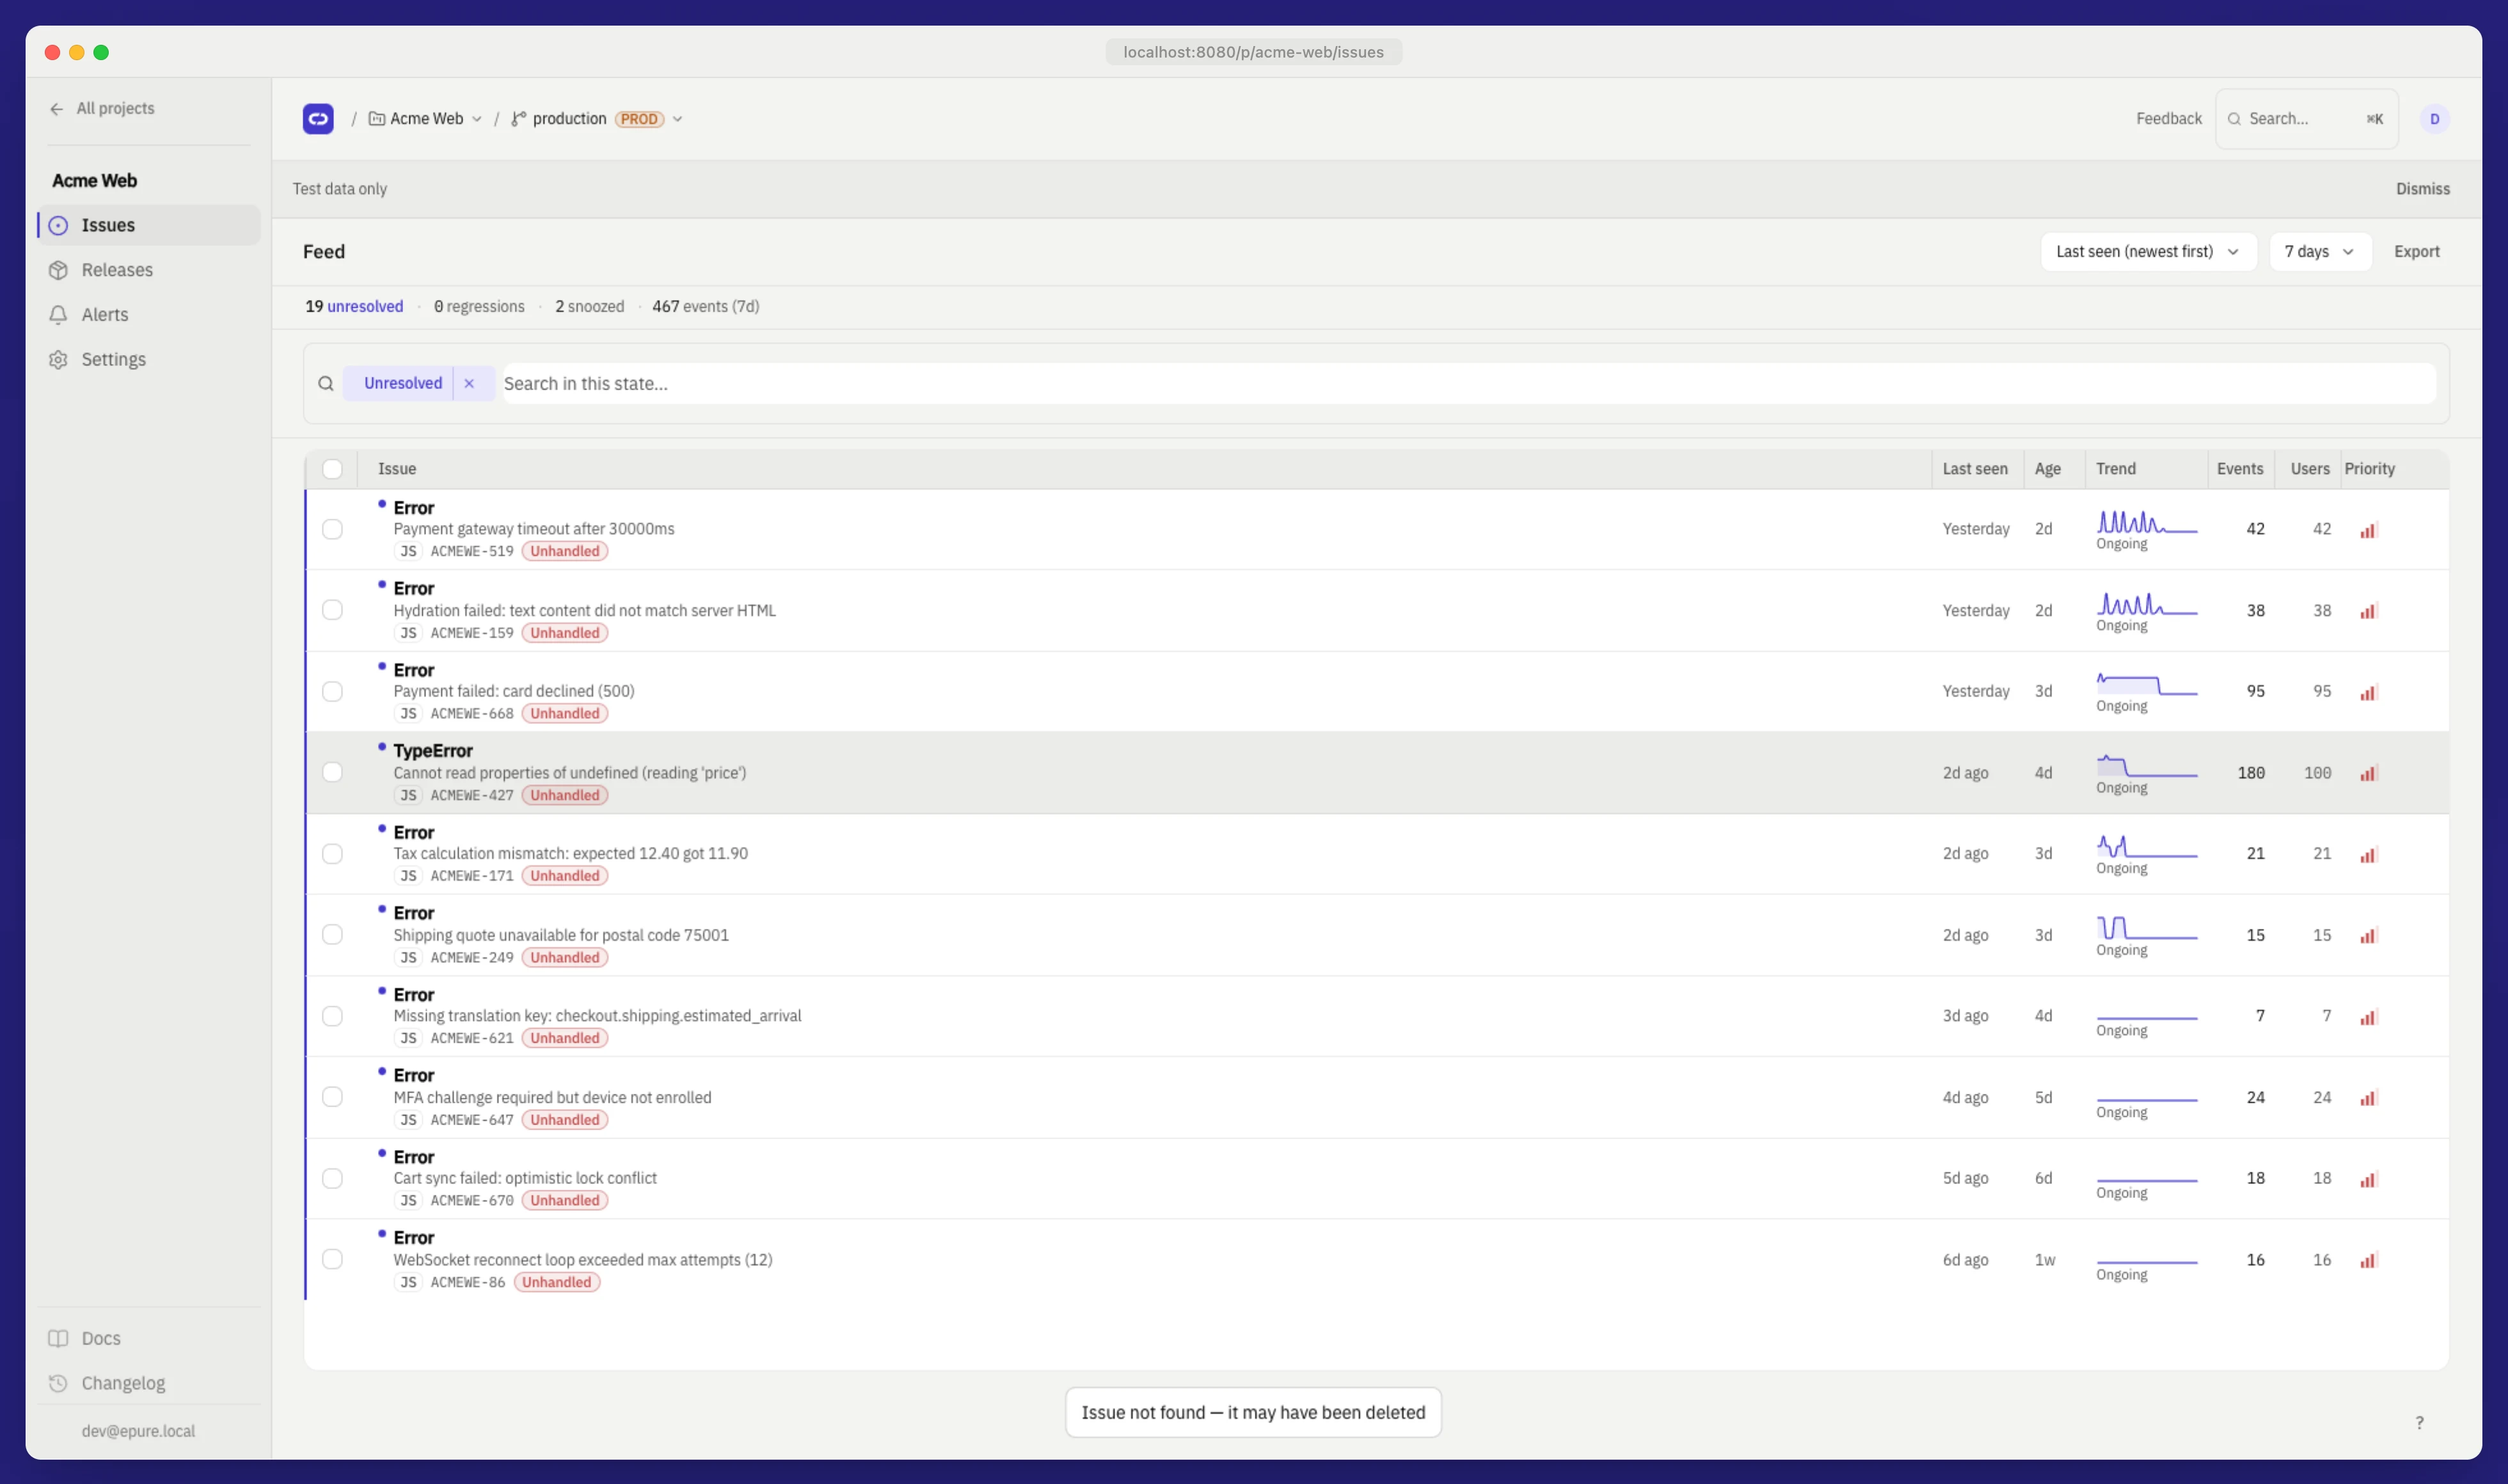Sort by Age column header
This screenshot has height=1484, width=2508.
pos(2047,469)
